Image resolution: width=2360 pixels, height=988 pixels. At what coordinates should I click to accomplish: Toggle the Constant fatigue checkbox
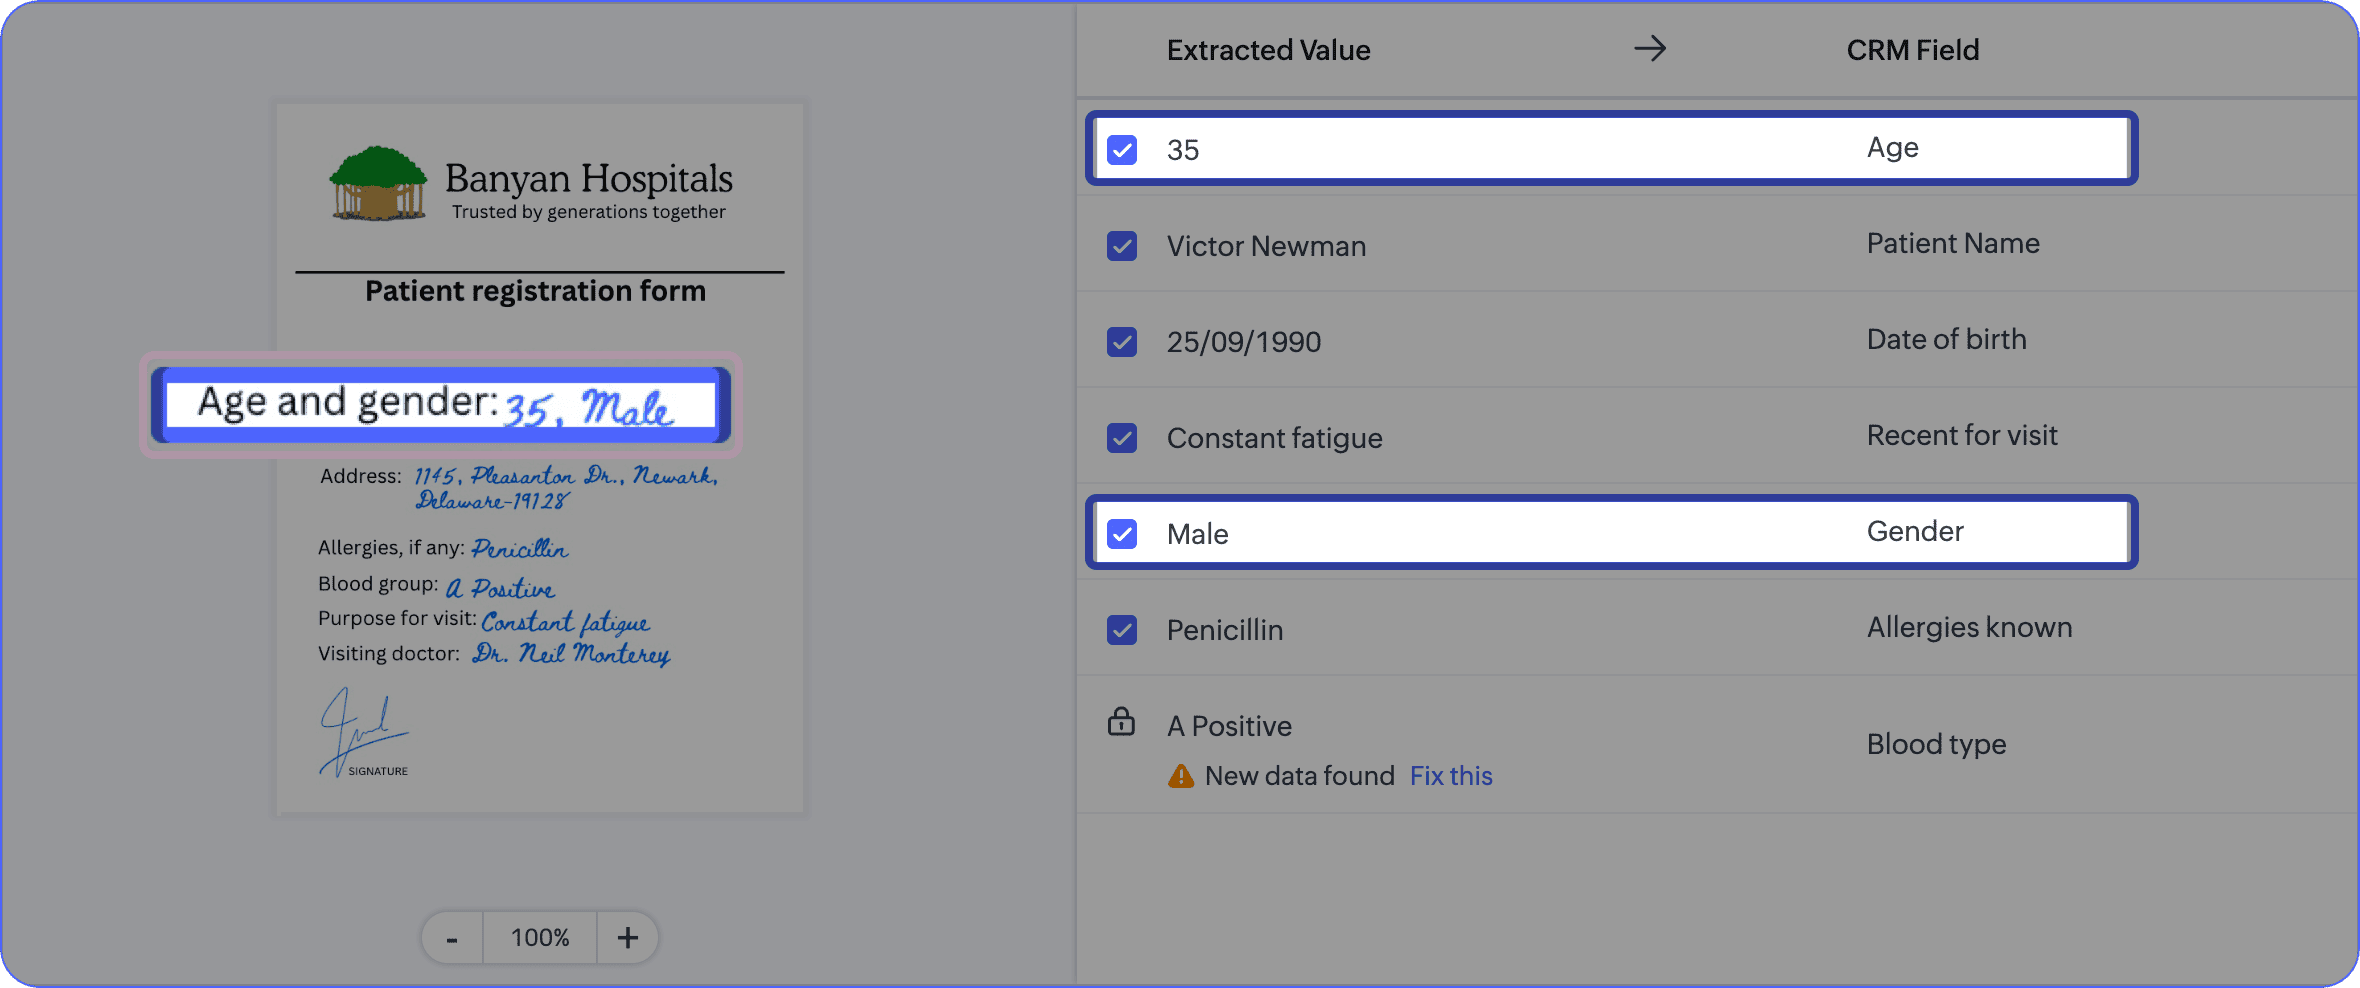pyautogui.click(x=1122, y=438)
